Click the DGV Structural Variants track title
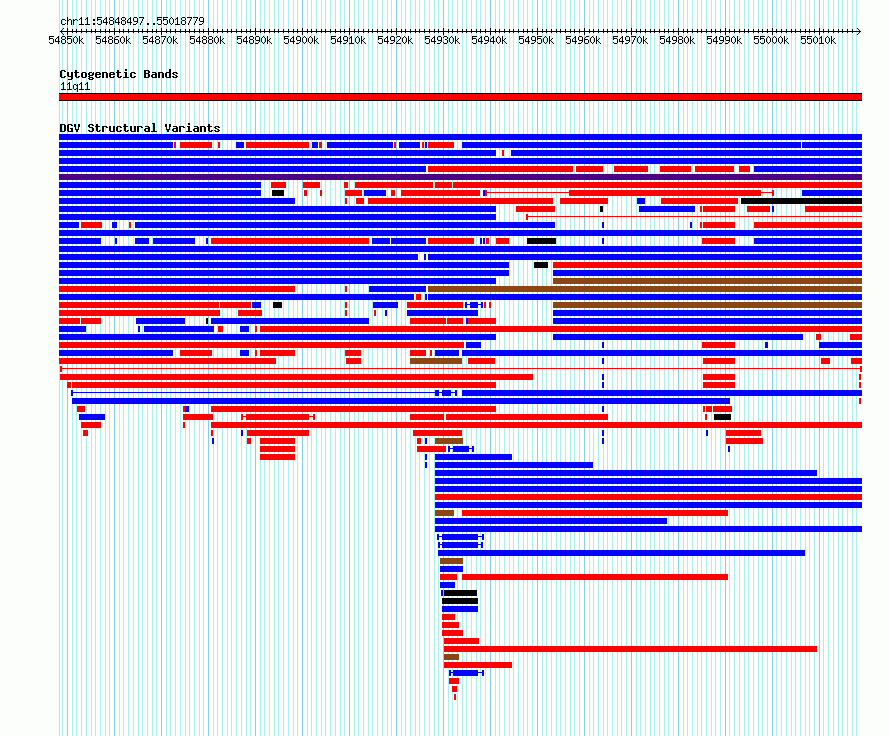The image size is (890, 736). pyautogui.click(x=140, y=128)
